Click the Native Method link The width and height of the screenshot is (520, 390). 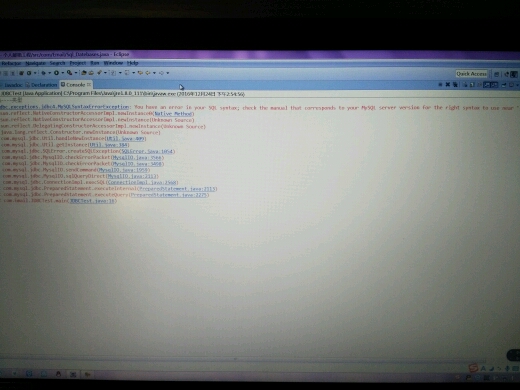(173, 114)
